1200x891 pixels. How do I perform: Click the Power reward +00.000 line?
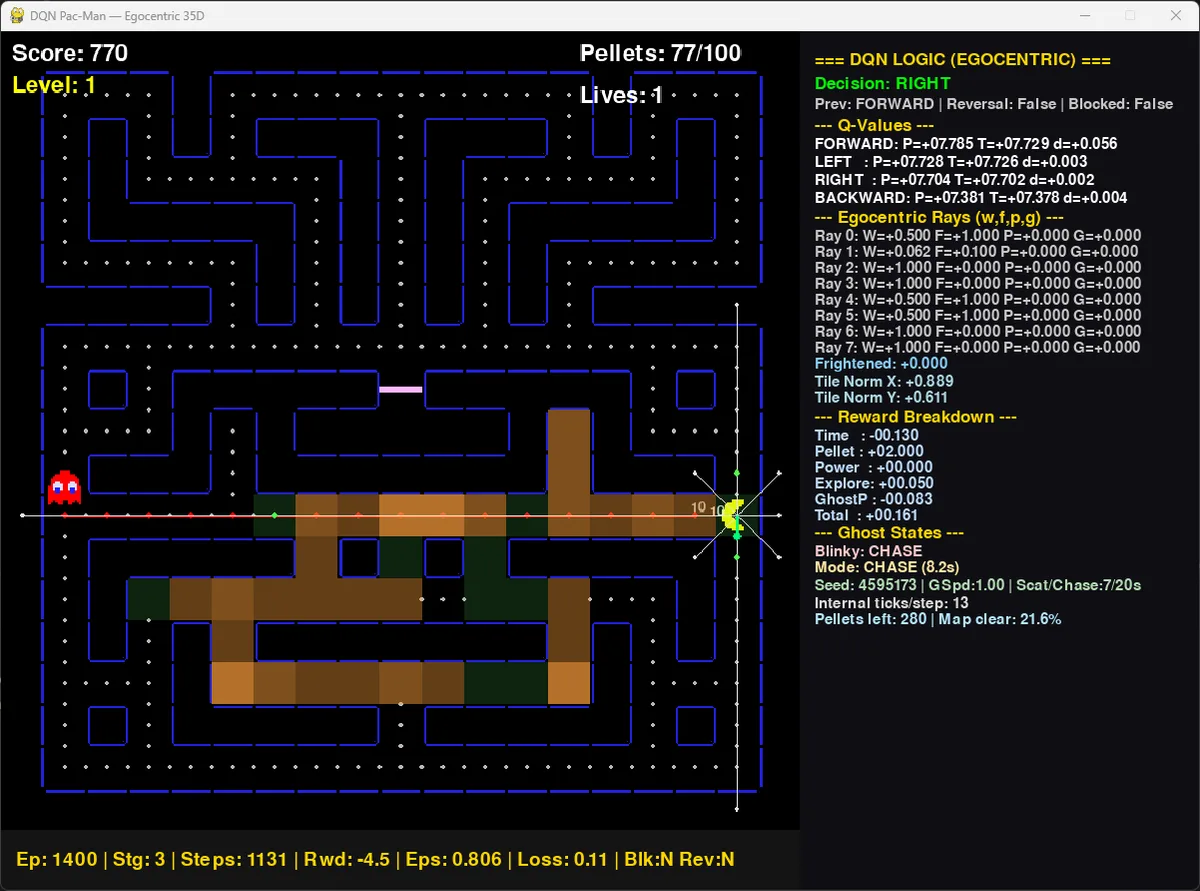coord(874,467)
